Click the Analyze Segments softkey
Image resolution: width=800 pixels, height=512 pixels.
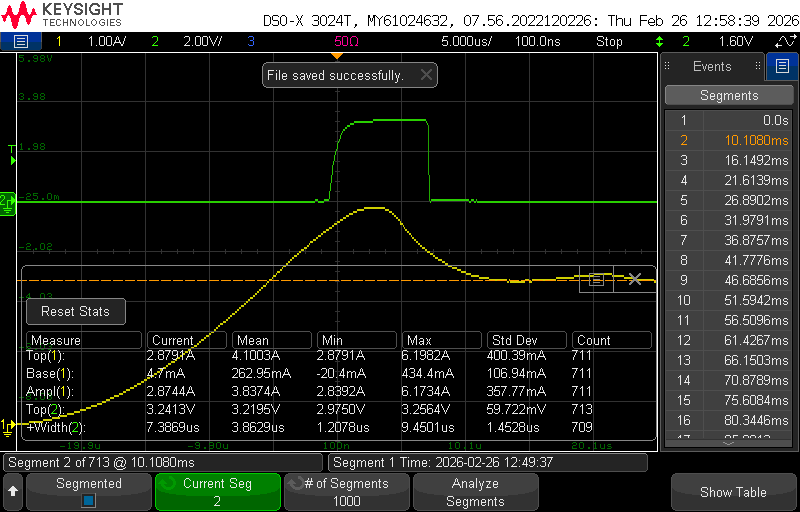(x=476, y=492)
